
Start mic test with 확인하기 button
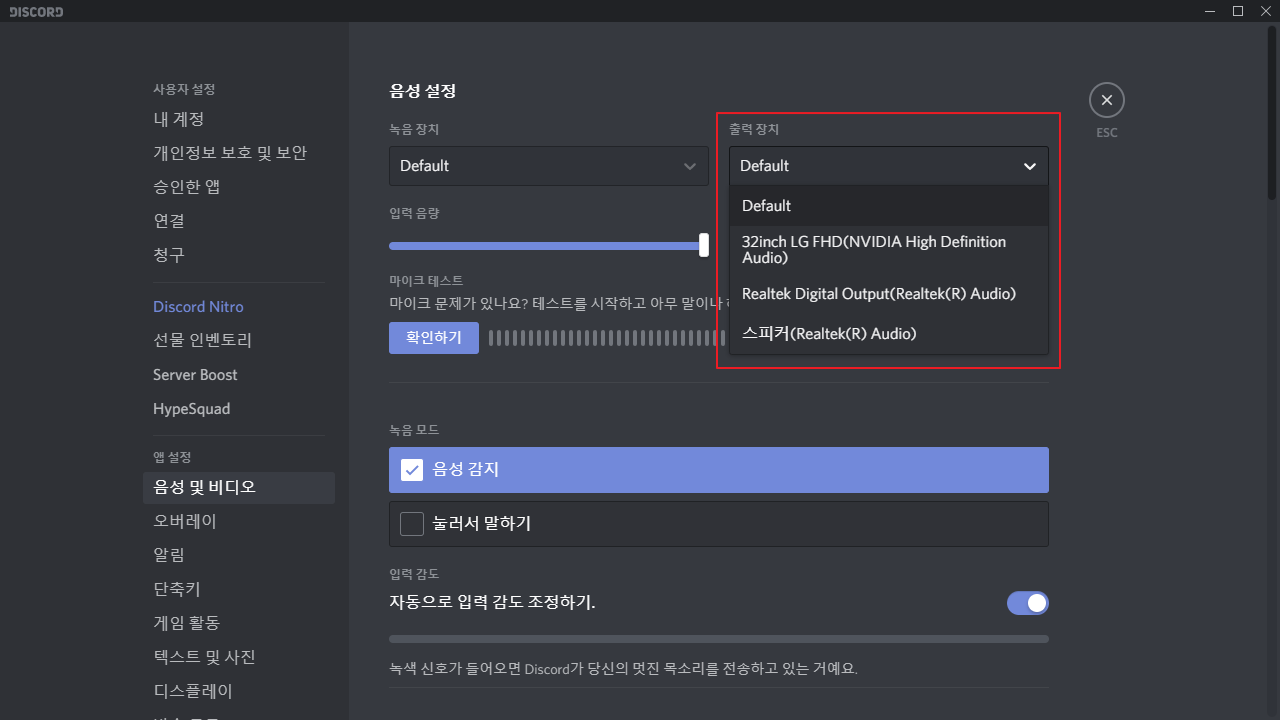pyautogui.click(x=434, y=338)
